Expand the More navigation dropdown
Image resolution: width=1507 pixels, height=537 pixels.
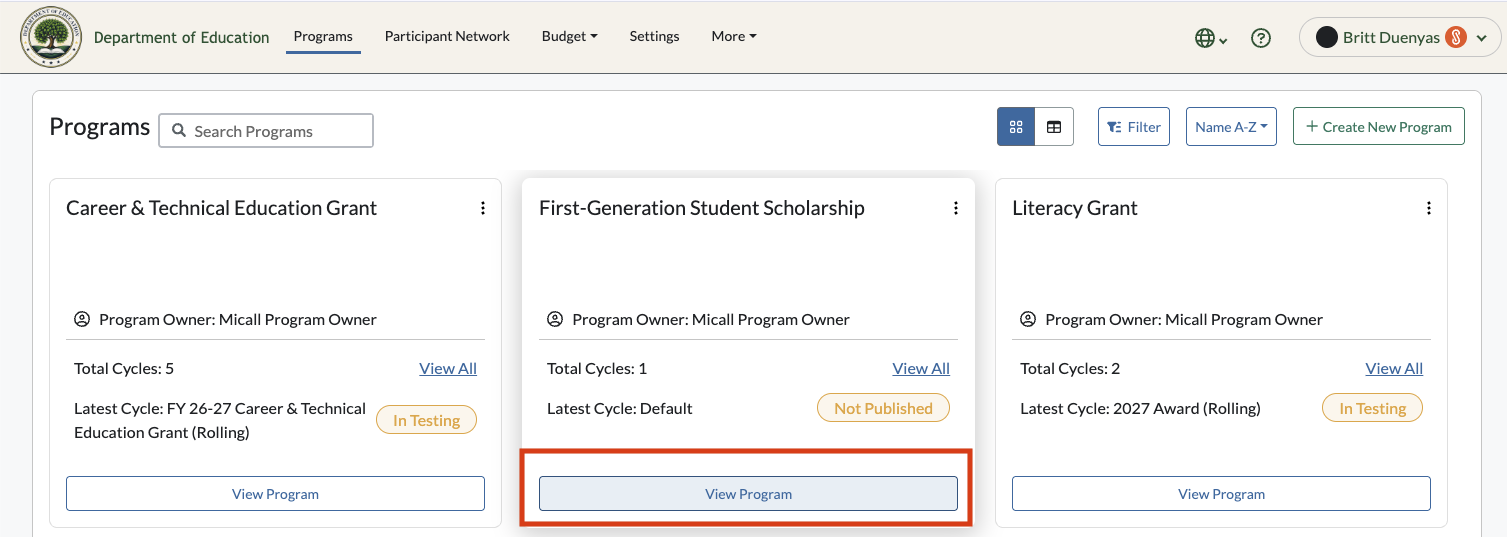click(x=734, y=36)
